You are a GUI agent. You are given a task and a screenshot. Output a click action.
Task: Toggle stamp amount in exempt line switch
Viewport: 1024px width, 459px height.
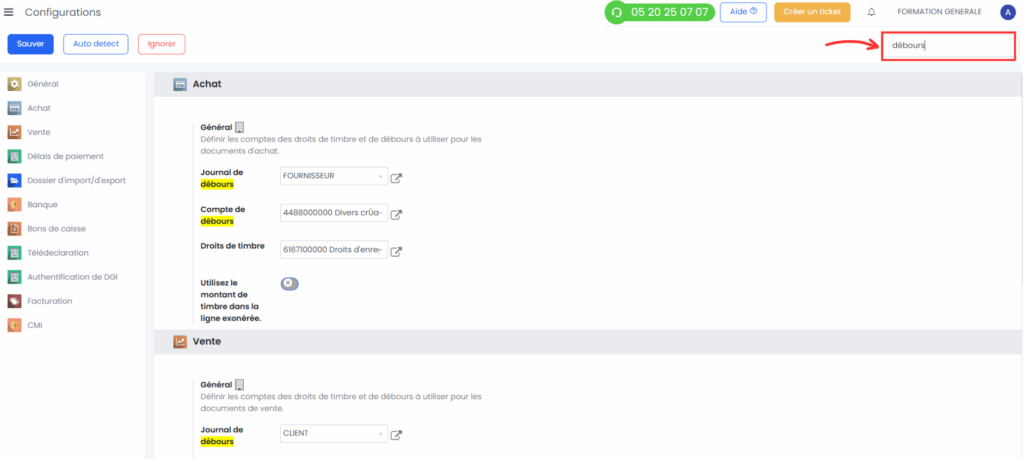[x=289, y=283]
